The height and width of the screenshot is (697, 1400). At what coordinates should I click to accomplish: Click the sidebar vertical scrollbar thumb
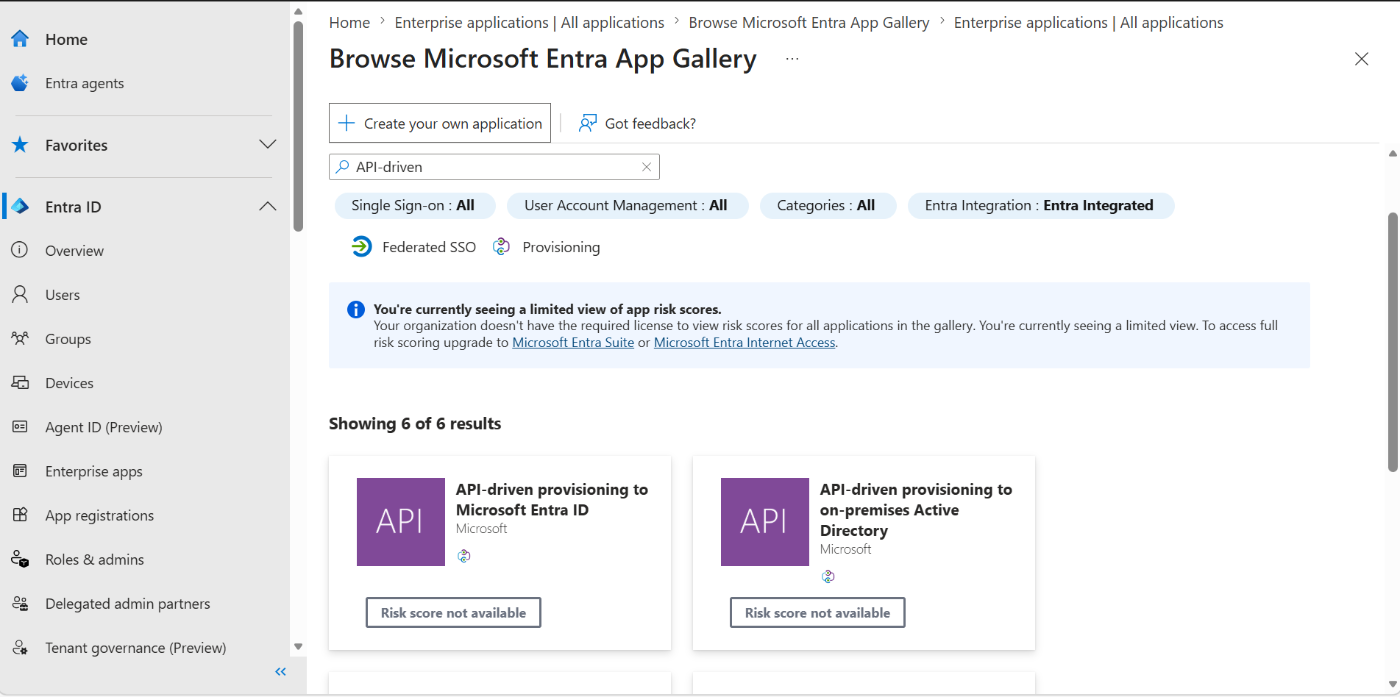click(x=298, y=127)
